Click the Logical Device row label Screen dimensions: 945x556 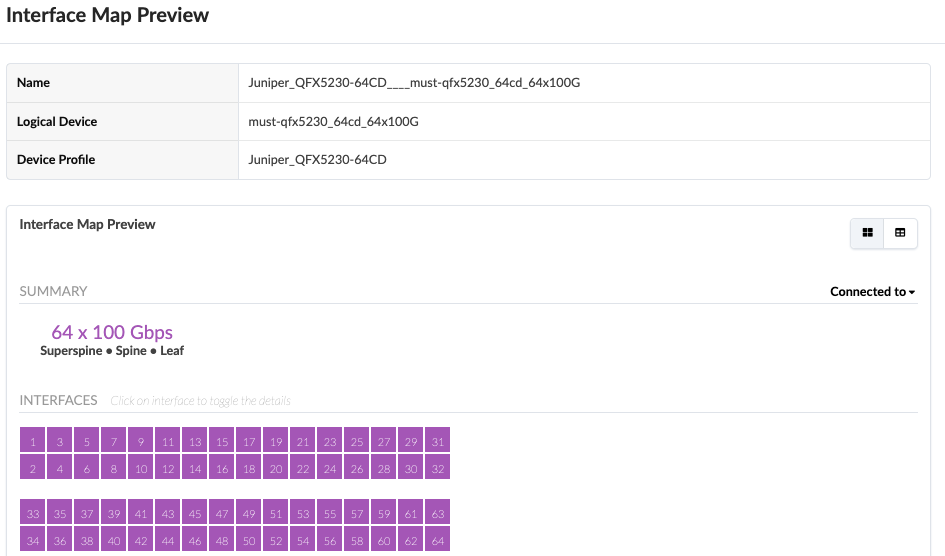coord(57,122)
